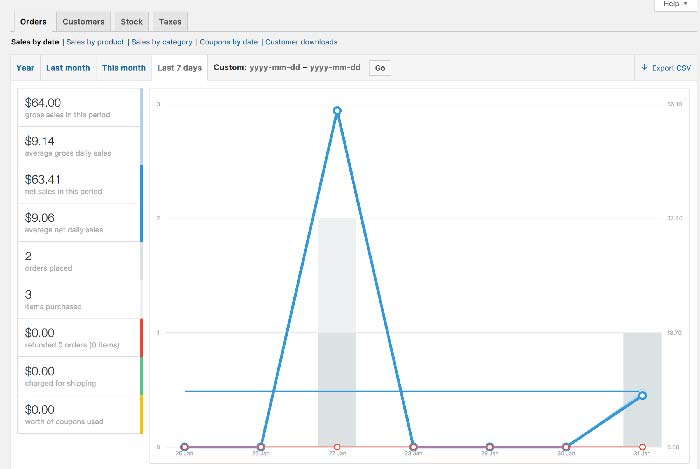The width and height of the screenshot is (700, 469).
Task: Open the Taxes tab
Action: 169,21
